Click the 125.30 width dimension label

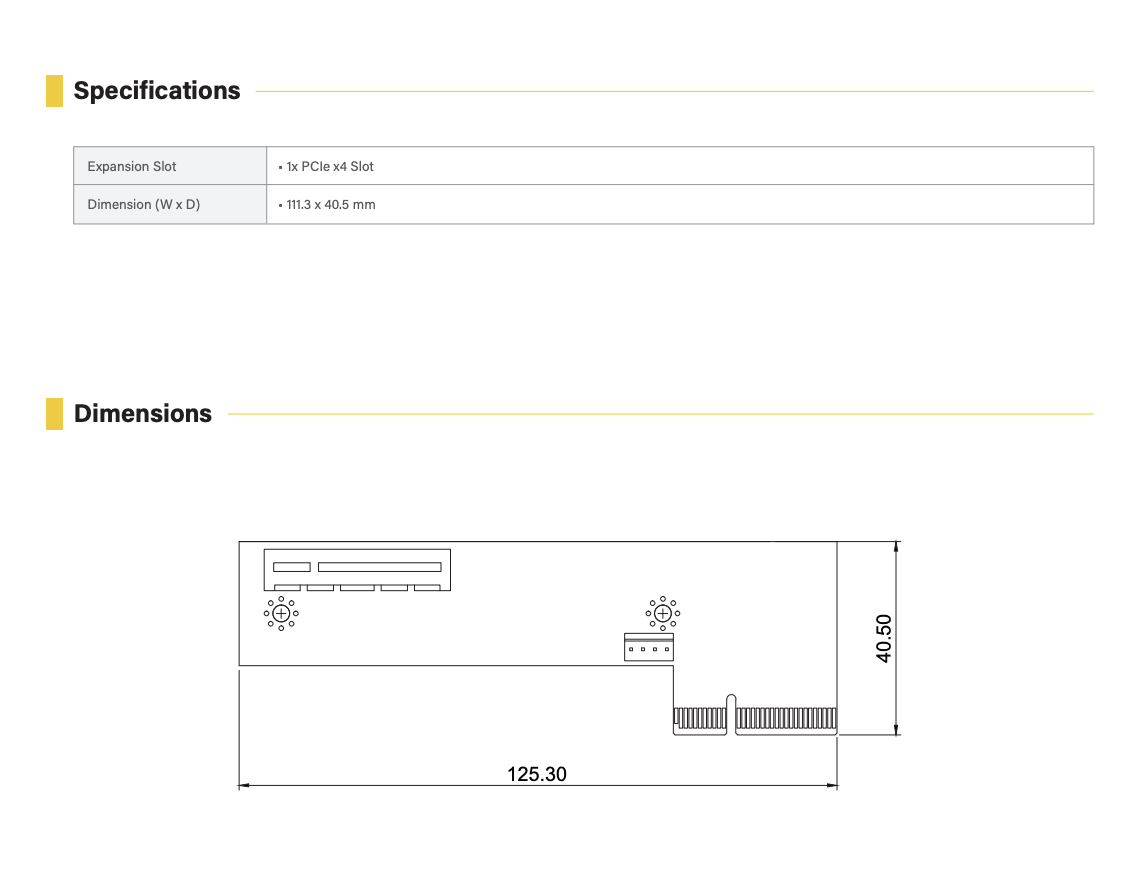pos(537,774)
